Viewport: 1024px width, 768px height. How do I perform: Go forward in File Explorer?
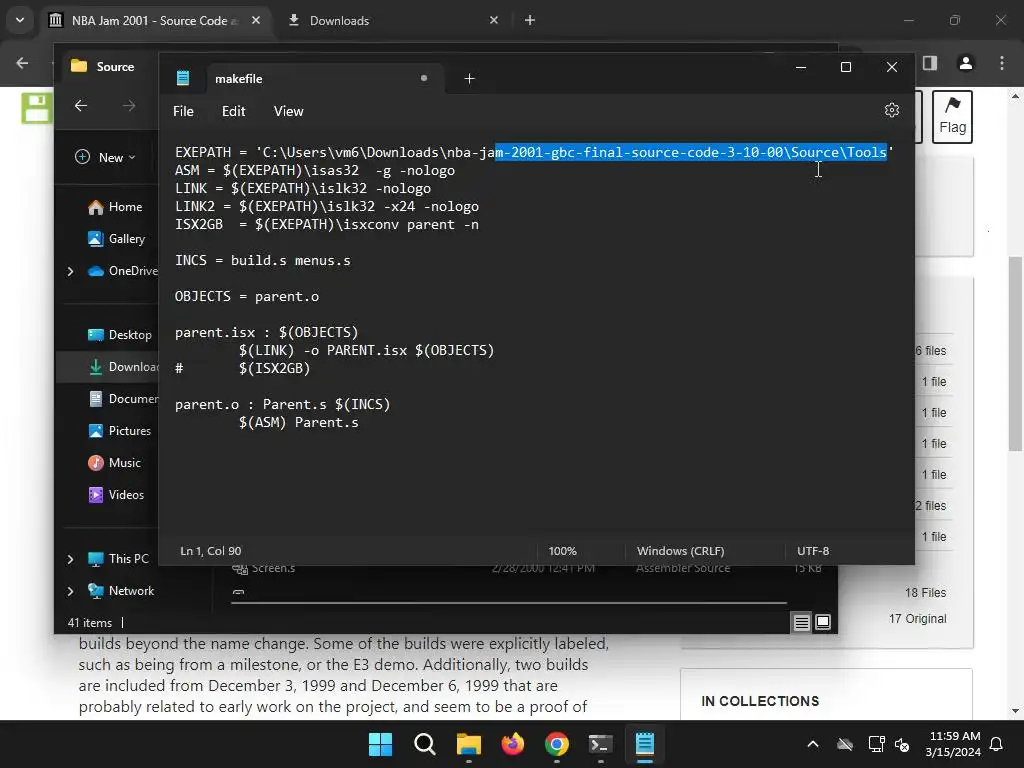tap(129, 106)
